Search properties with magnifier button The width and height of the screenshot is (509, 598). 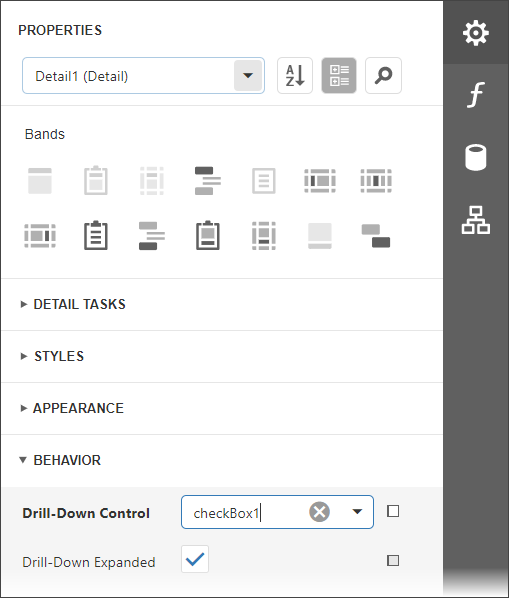(x=383, y=76)
